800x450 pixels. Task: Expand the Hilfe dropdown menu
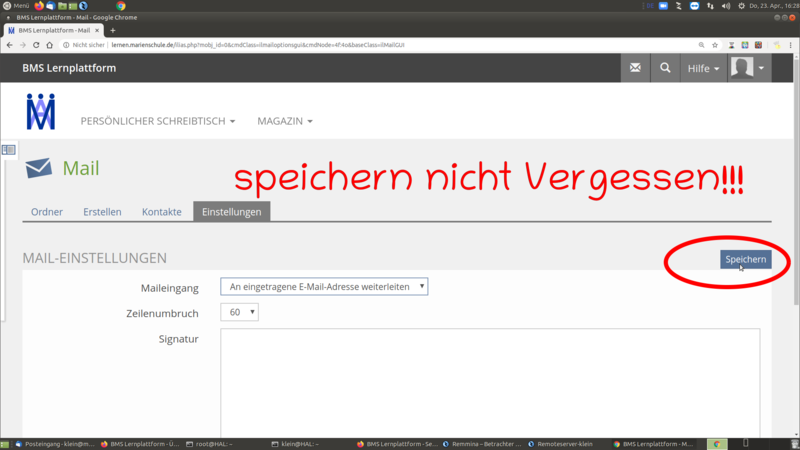click(x=703, y=68)
